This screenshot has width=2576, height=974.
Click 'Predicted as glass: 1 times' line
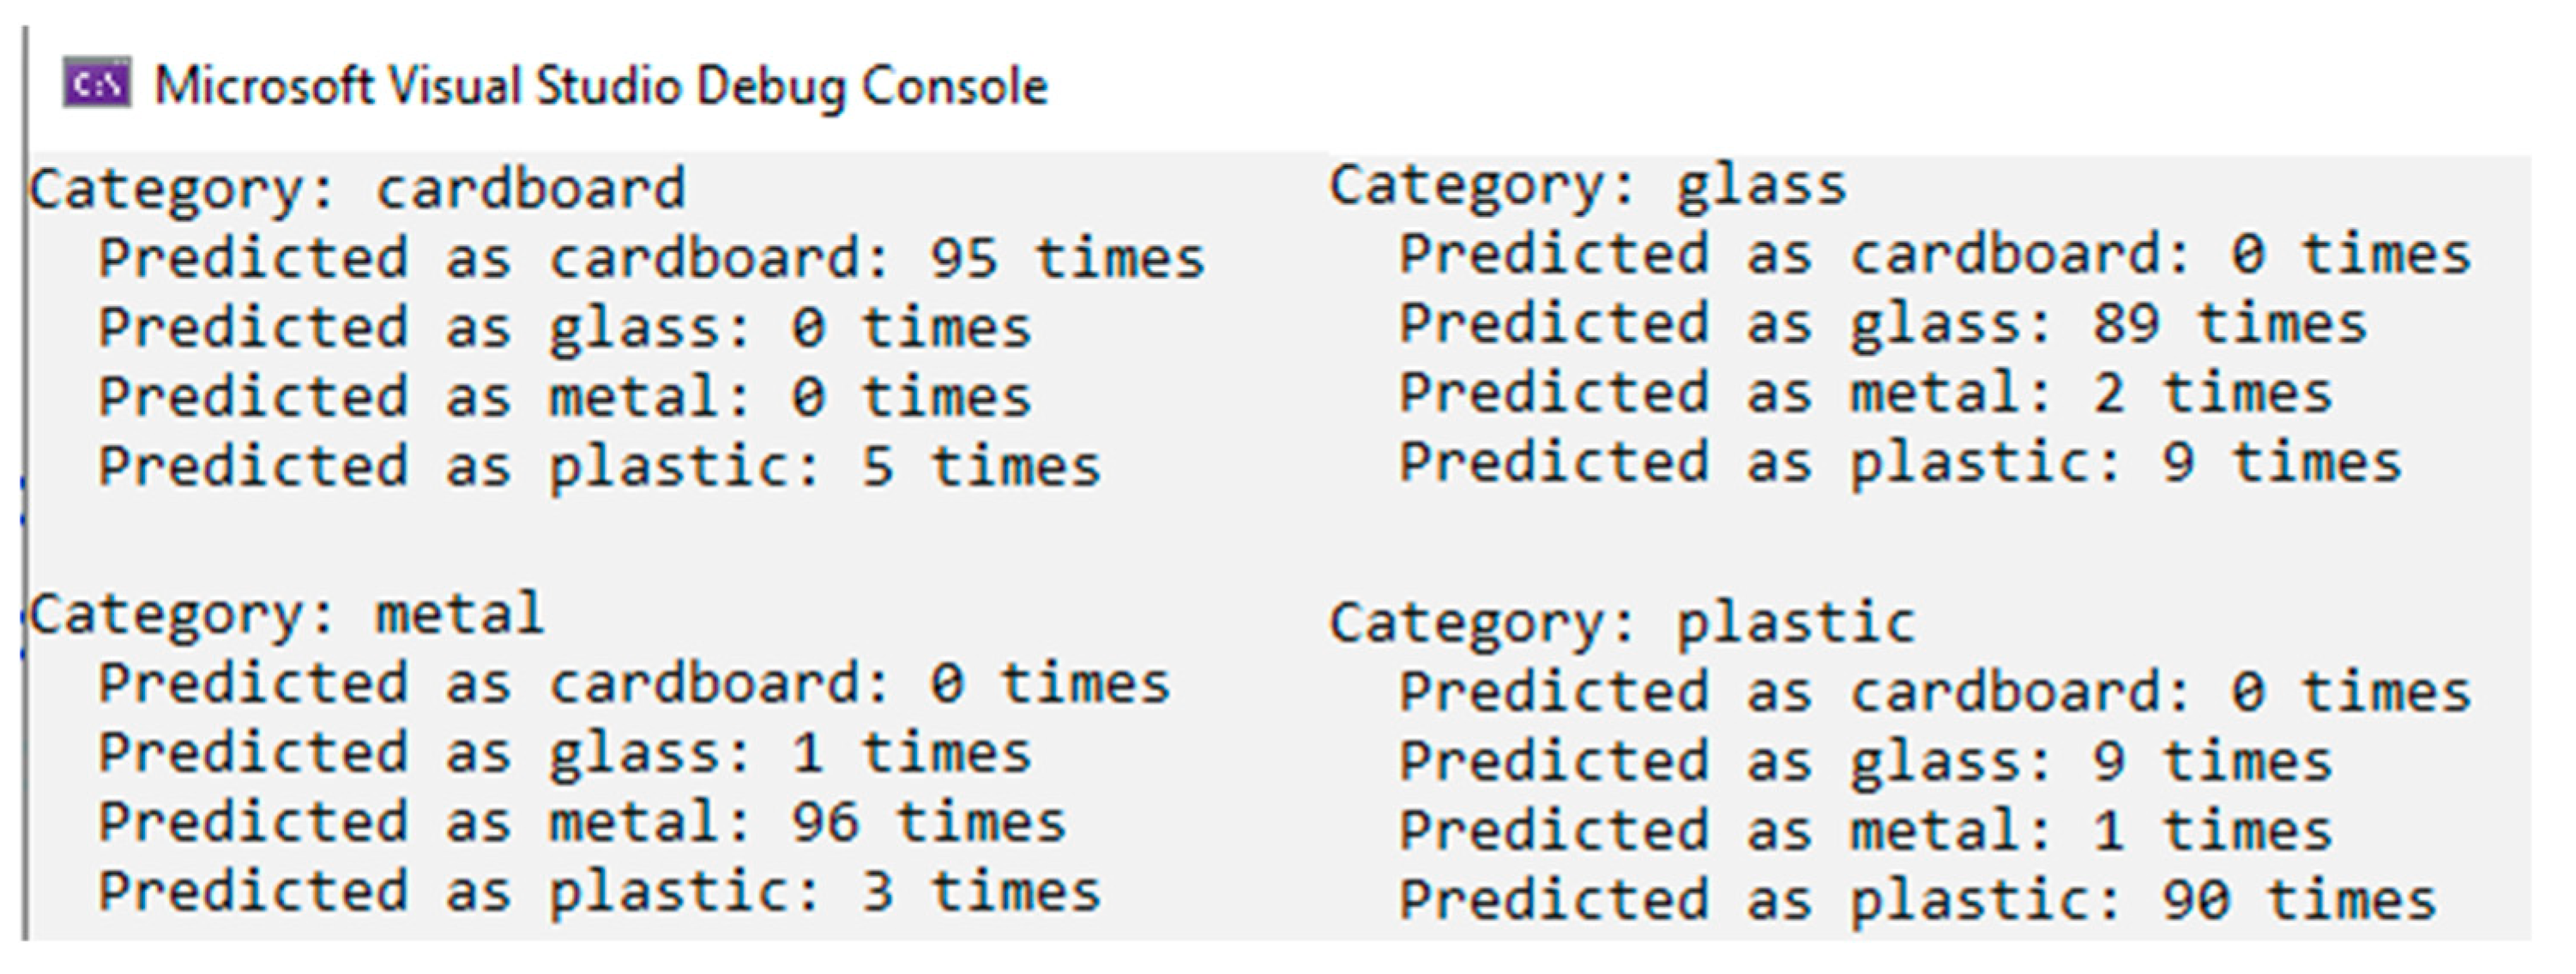pos(564,754)
